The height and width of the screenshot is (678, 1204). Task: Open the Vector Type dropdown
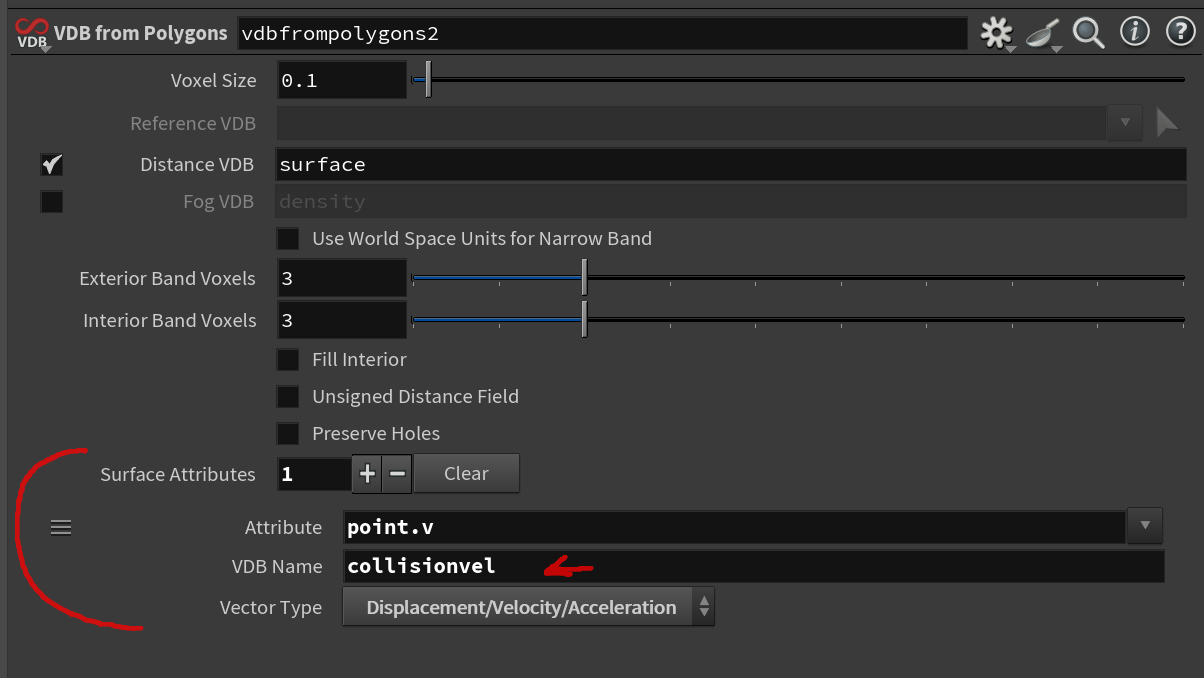[528, 607]
